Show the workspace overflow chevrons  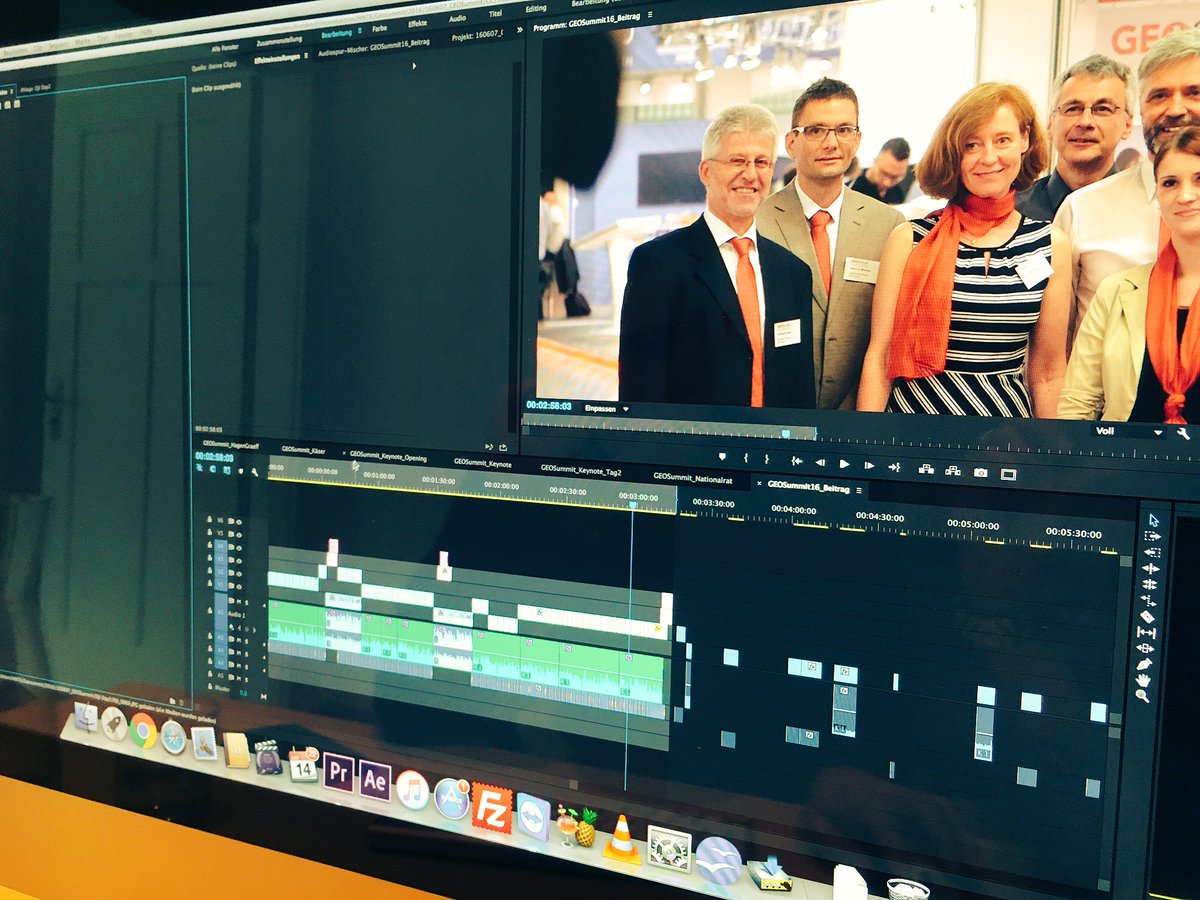point(520,30)
